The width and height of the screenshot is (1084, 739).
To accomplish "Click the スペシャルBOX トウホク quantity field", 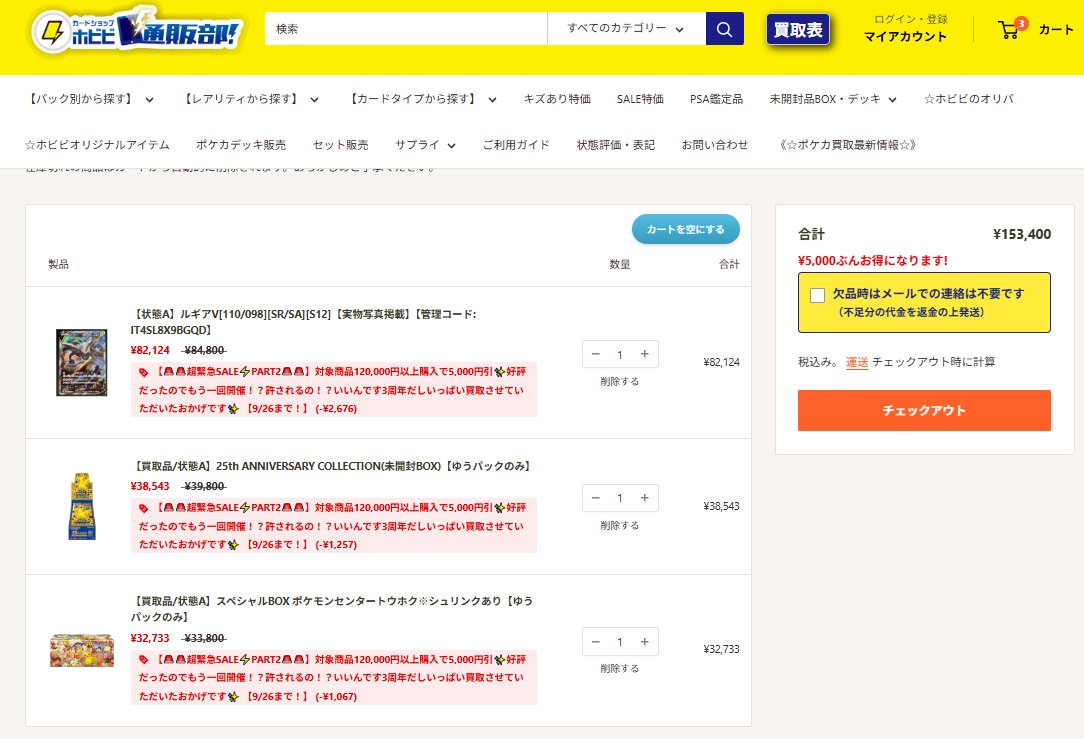I will [620, 642].
